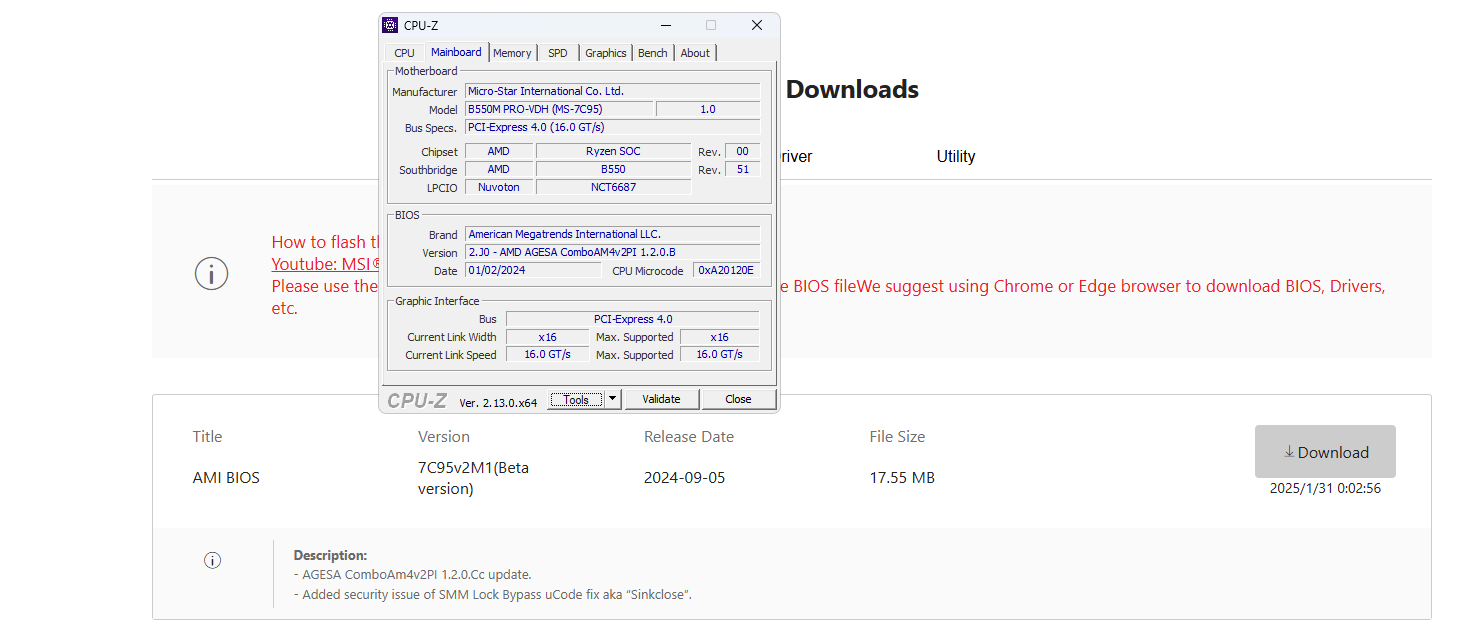Click the Chipset Ryzen SOC field
Viewport: 1463px width, 628px height.
pos(613,151)
